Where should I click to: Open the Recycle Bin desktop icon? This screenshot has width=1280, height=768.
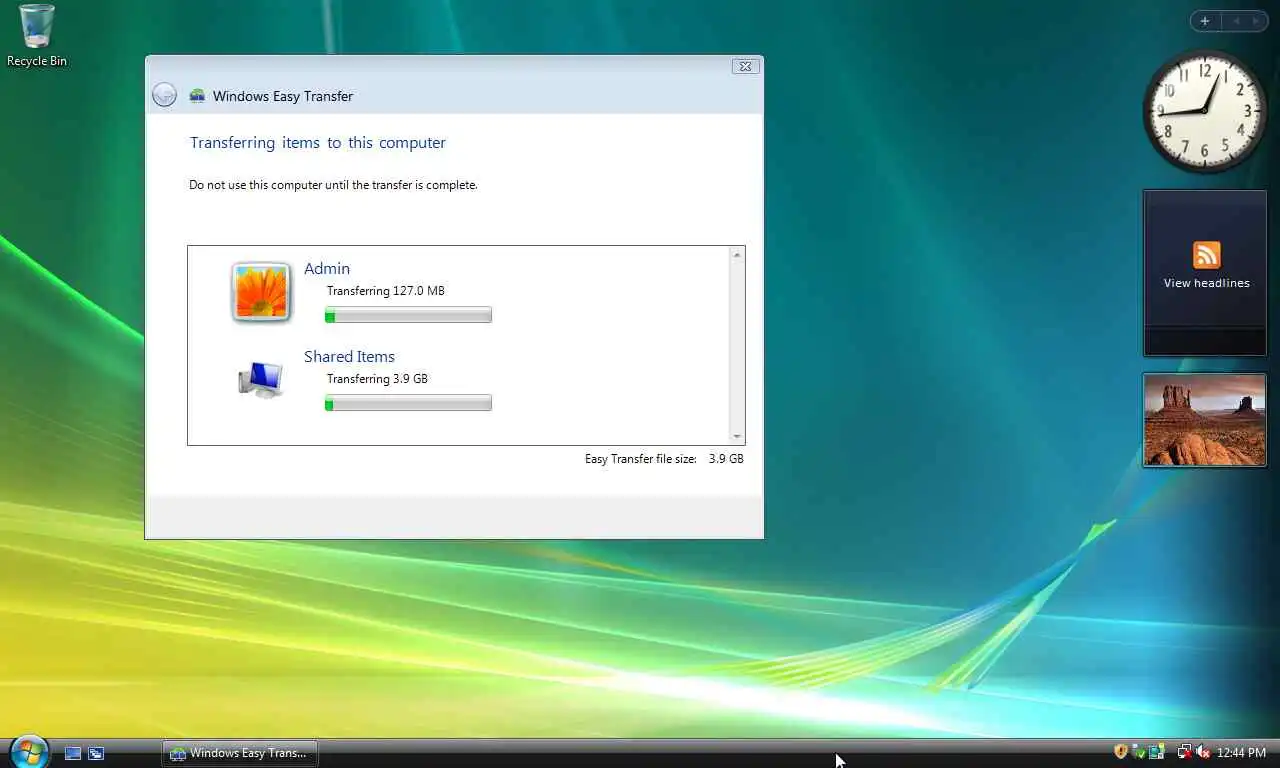coord(36,36)
